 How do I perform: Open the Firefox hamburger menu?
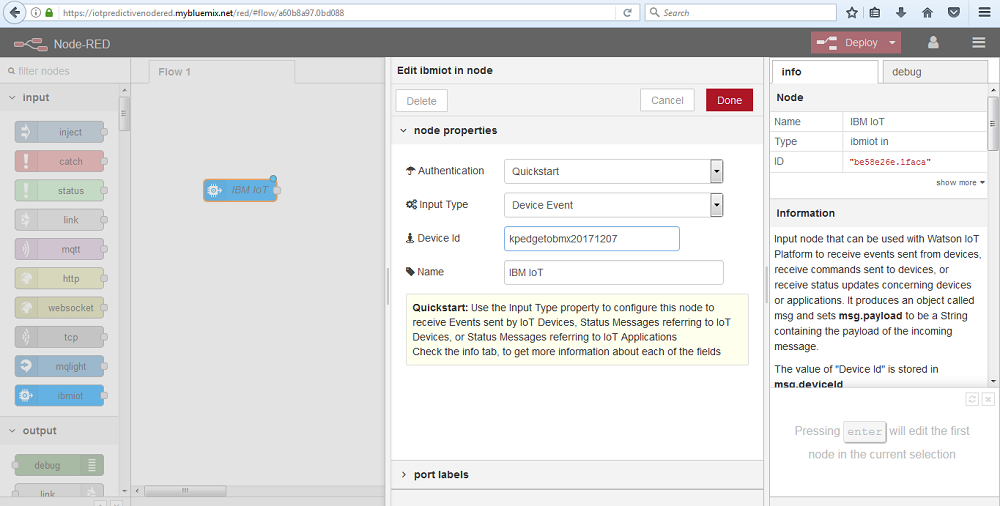click(x=984, y=12)
